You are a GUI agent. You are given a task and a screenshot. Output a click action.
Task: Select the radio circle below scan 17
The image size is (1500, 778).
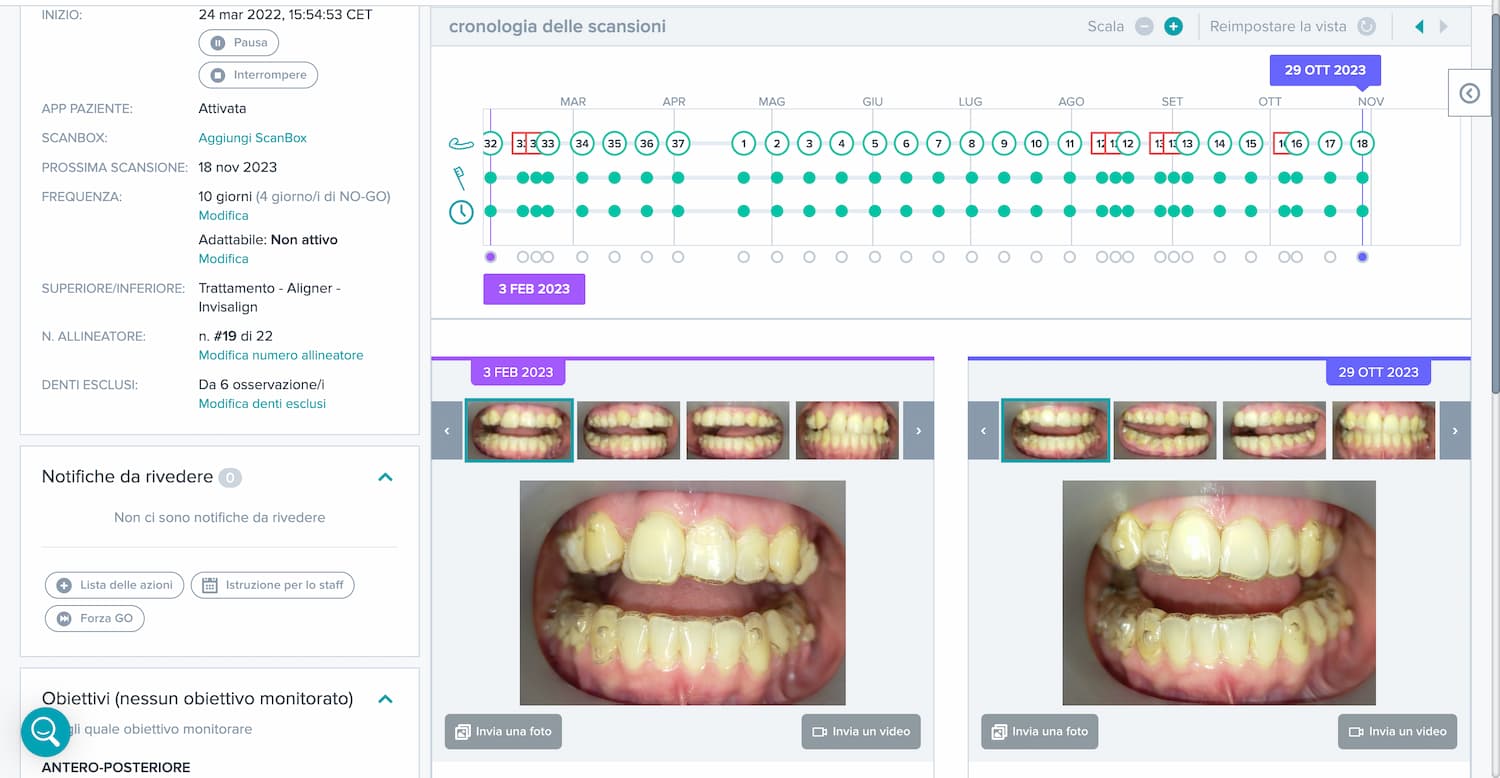(1330, 257)
